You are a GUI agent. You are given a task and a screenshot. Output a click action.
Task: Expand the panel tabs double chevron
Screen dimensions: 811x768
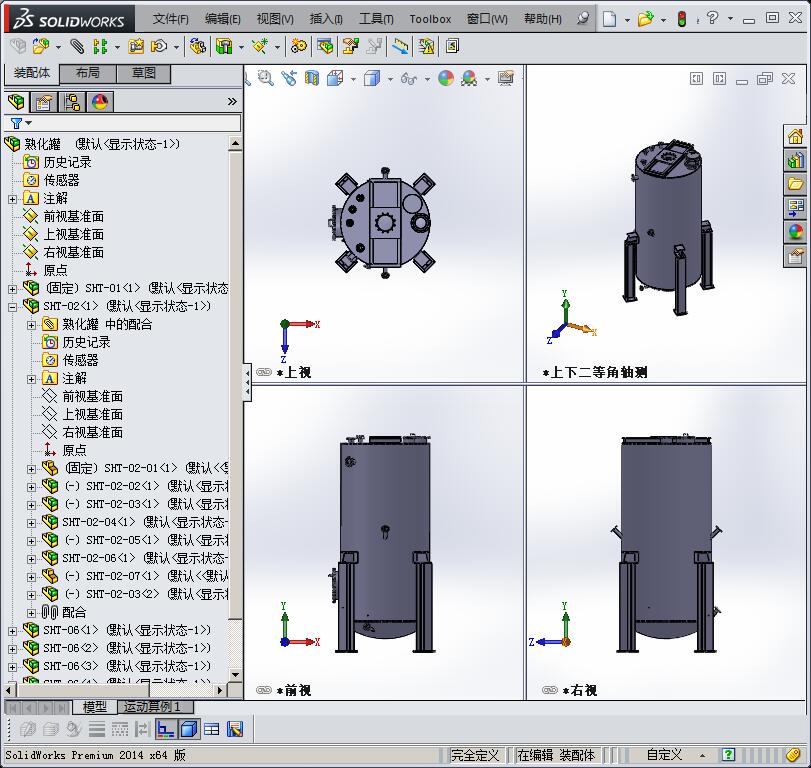point(232,102)
